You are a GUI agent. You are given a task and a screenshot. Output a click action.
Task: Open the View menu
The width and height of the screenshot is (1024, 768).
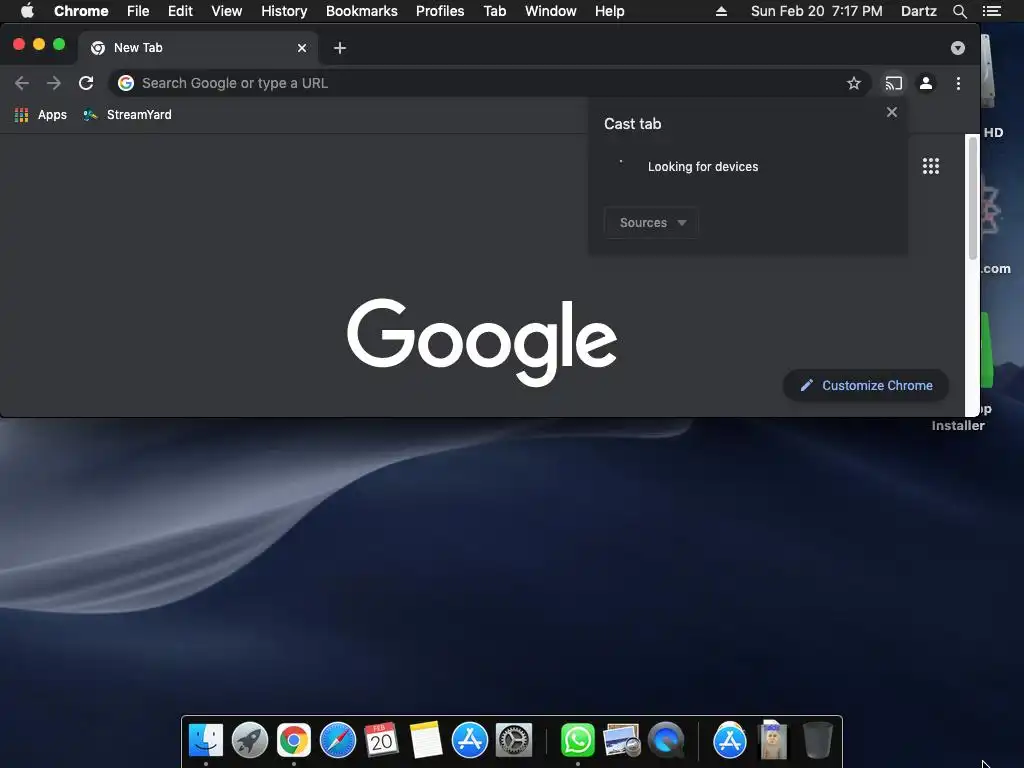click(227, 11)
